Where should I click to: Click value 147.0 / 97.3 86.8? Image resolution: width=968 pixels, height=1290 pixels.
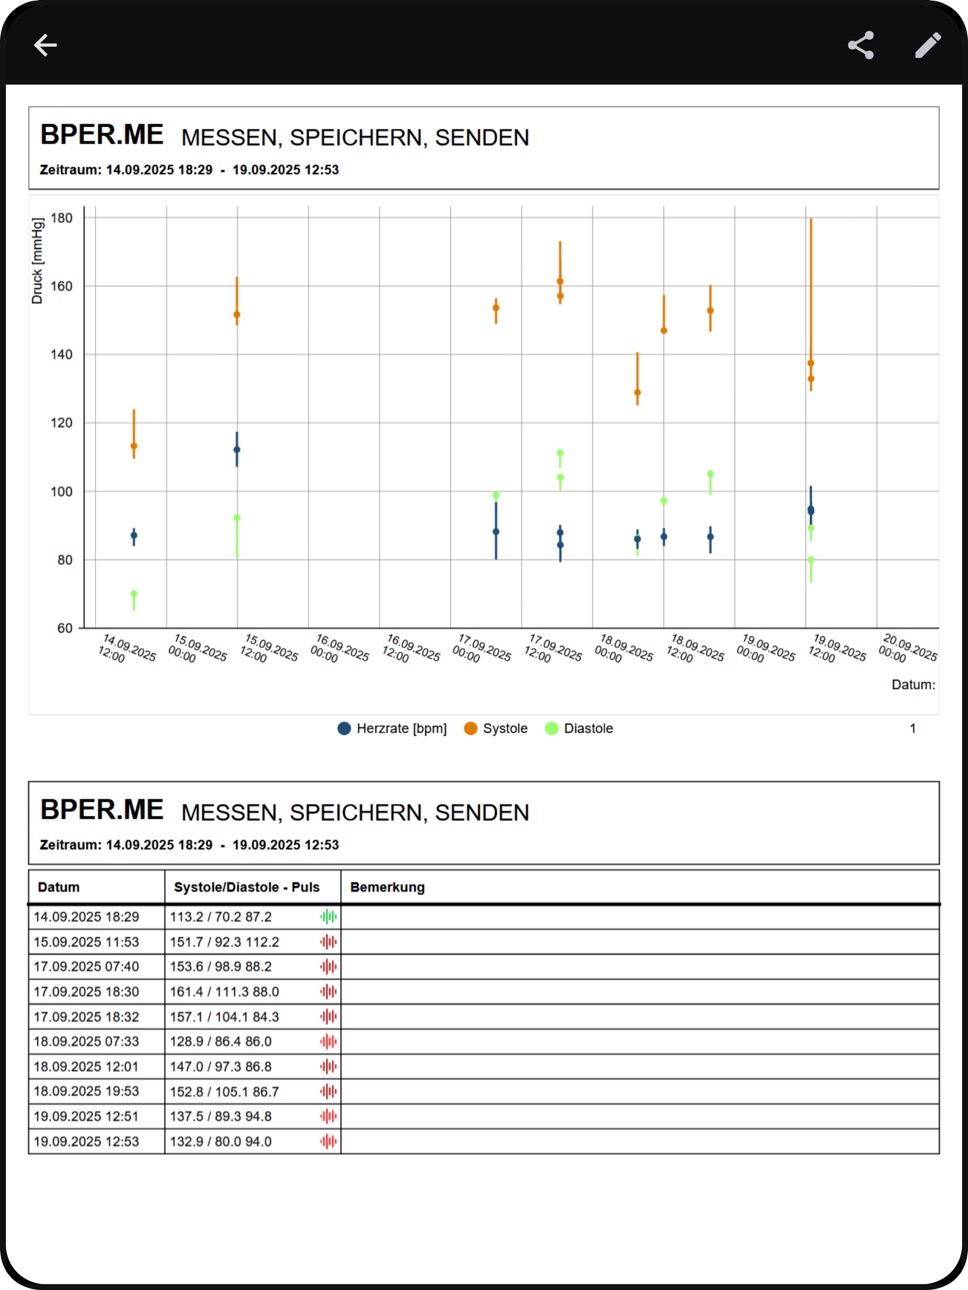(x=220, y=1067)
